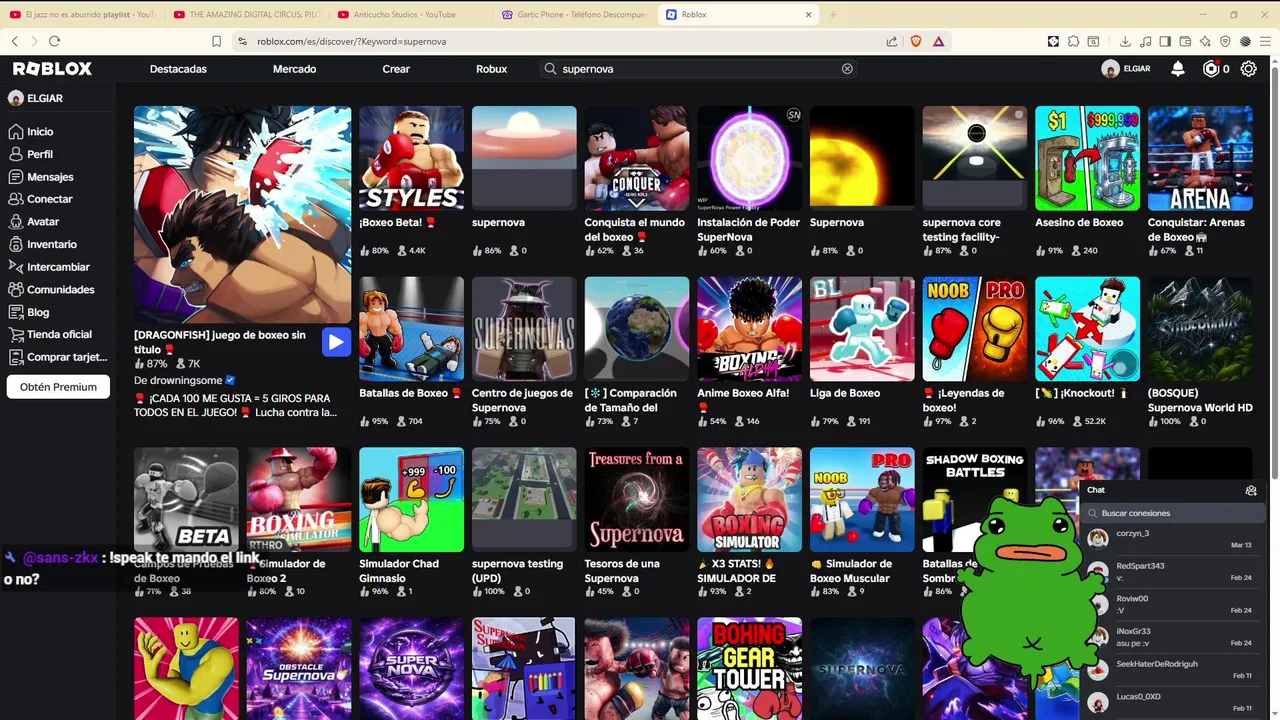
Task: Open a new browser tab with the plus
Action: coord(833,14)
